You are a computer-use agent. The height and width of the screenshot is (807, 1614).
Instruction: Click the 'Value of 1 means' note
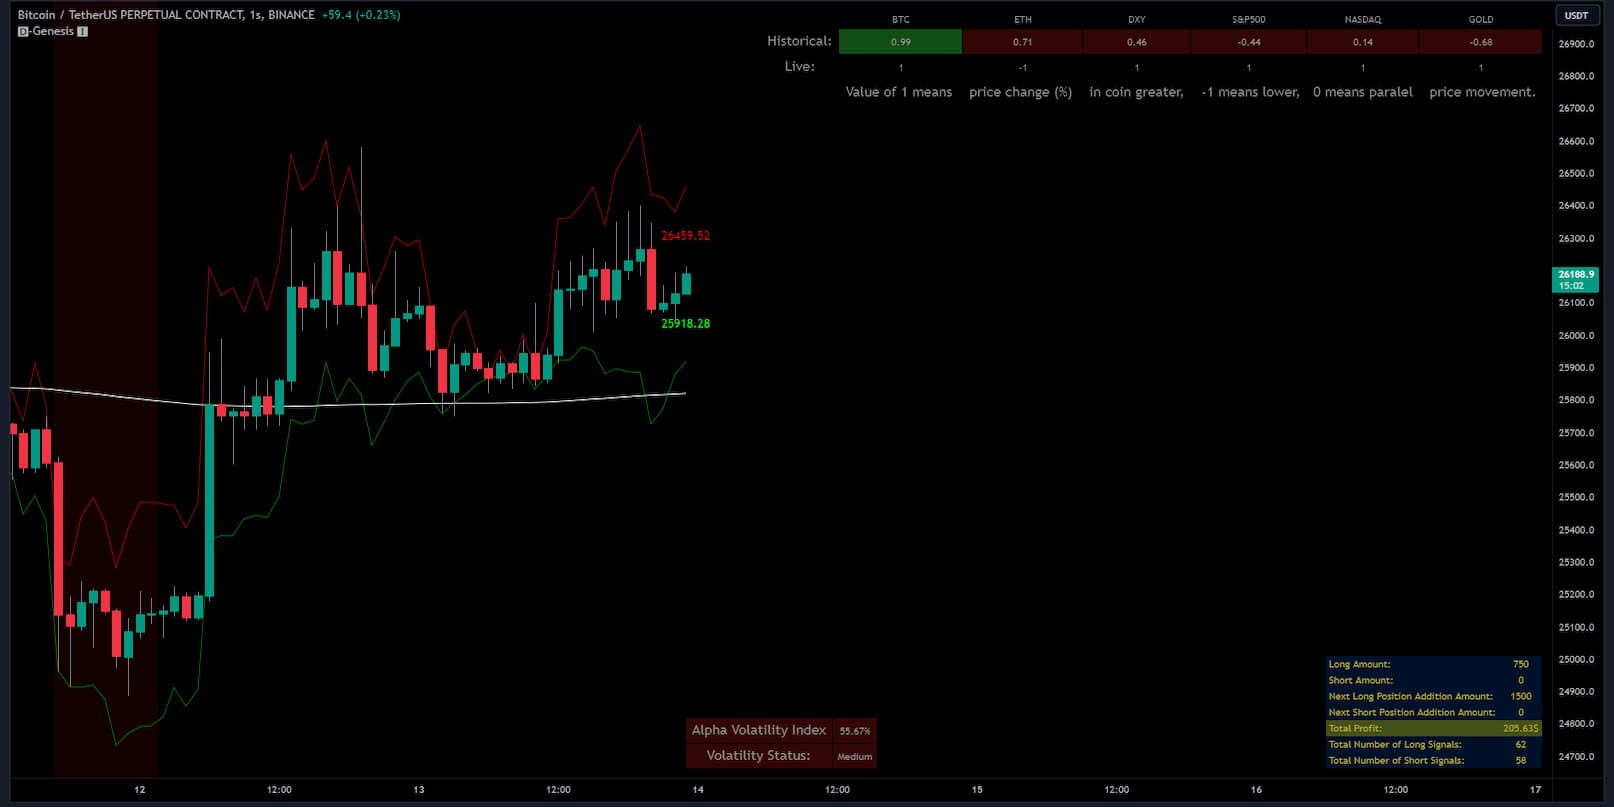pos(899,92)
